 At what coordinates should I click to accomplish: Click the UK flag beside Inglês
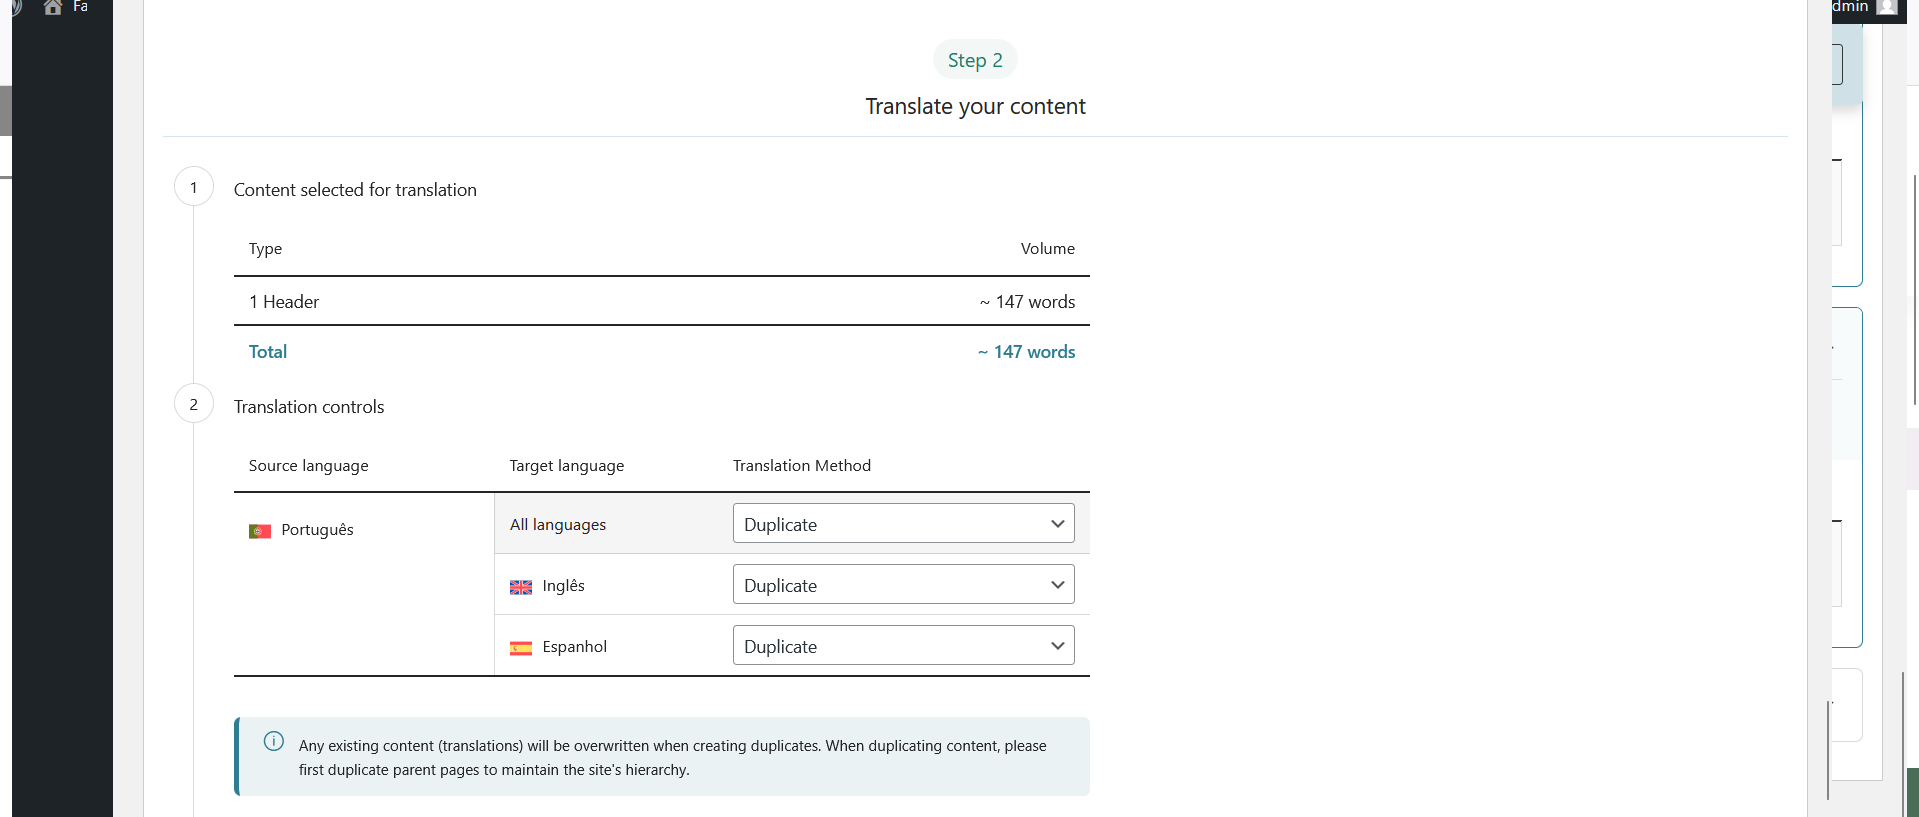coord(521,587)
